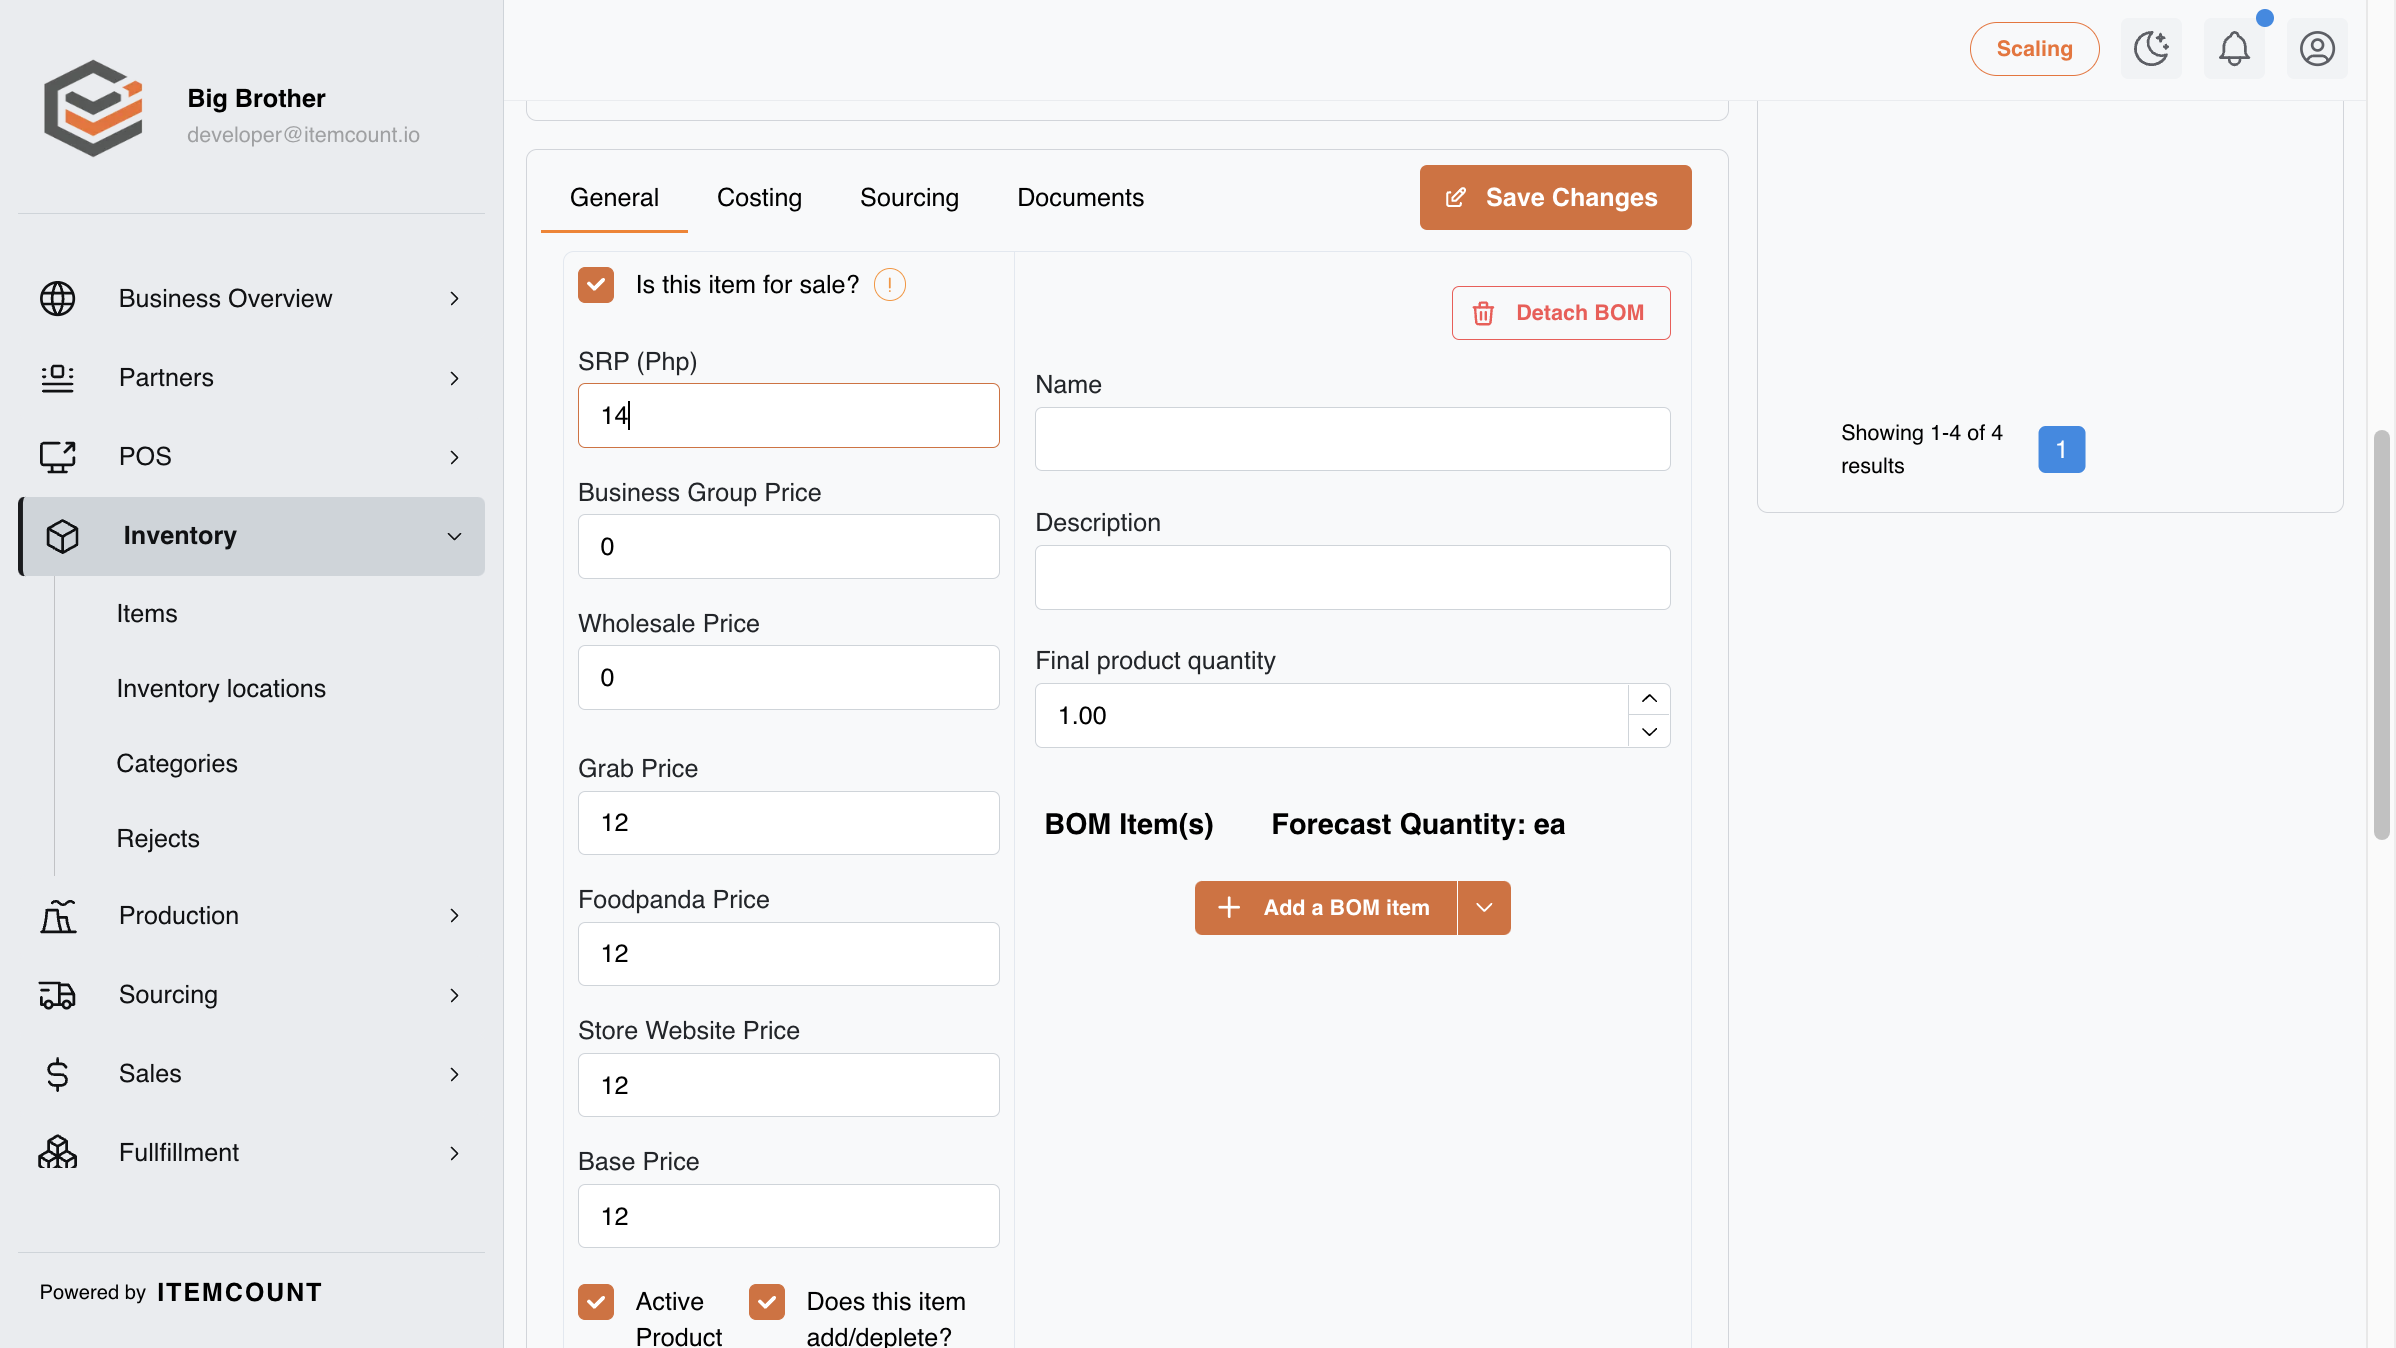The height and width of the screenshot is (1348, 2396).
Task: Switch to the Sourcing tab
Action: (x=909, y=198)
